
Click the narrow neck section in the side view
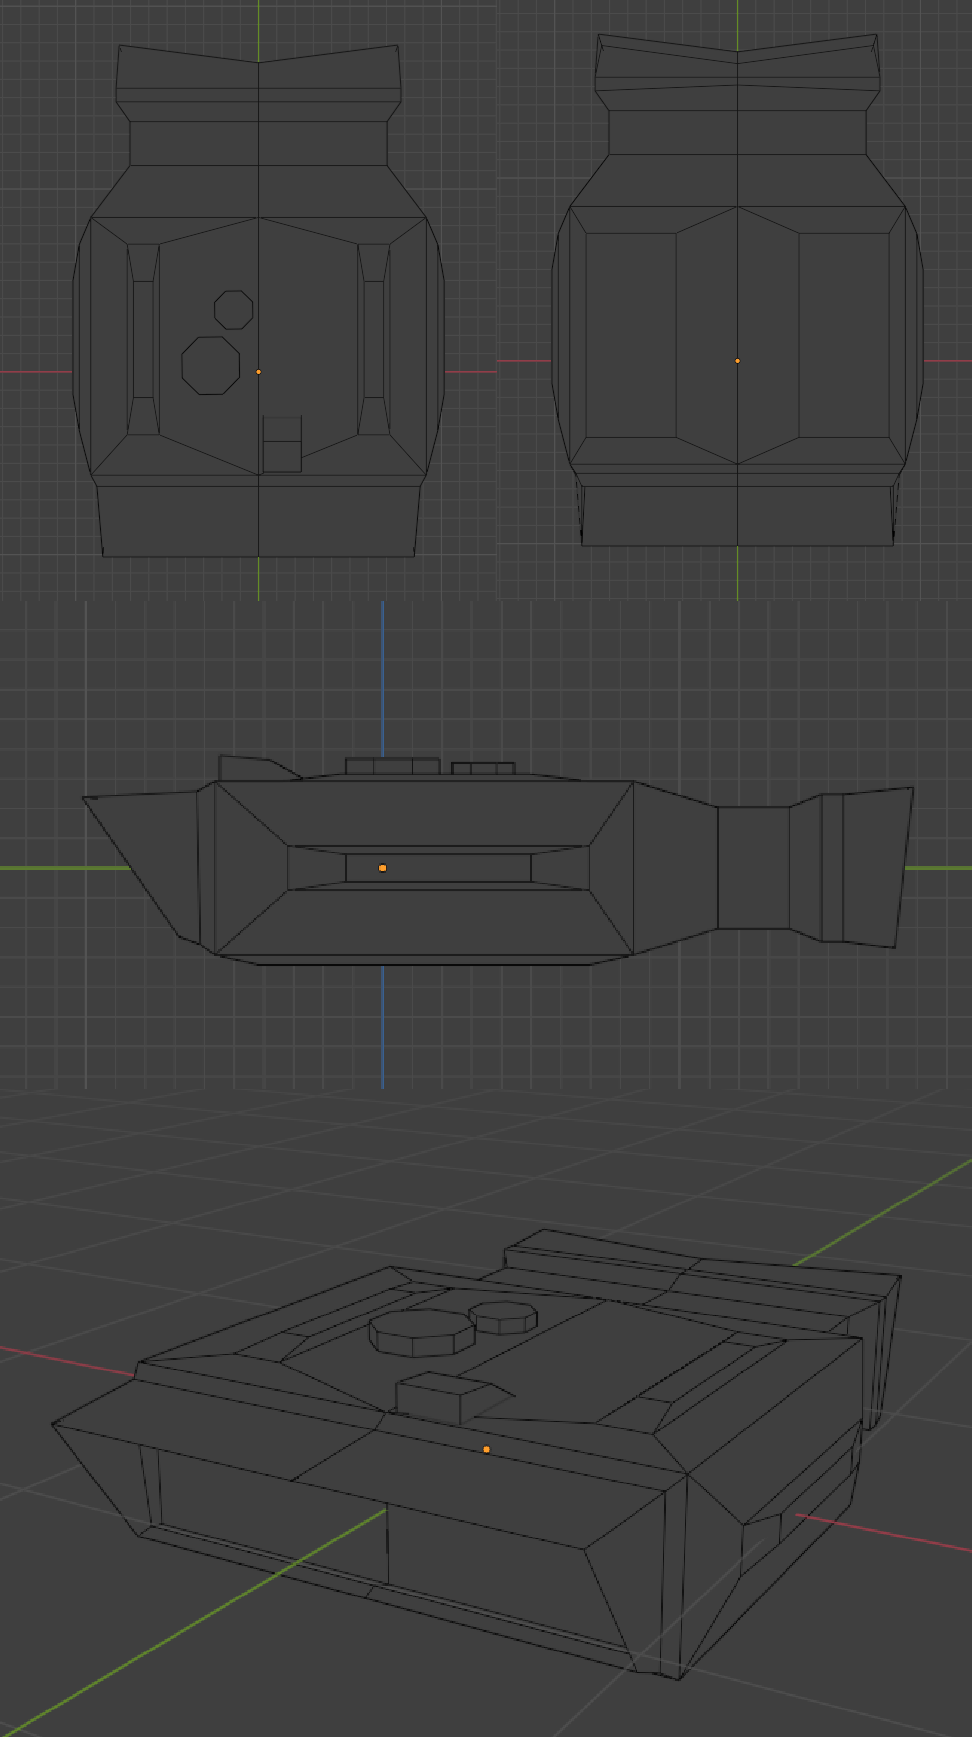753,867
